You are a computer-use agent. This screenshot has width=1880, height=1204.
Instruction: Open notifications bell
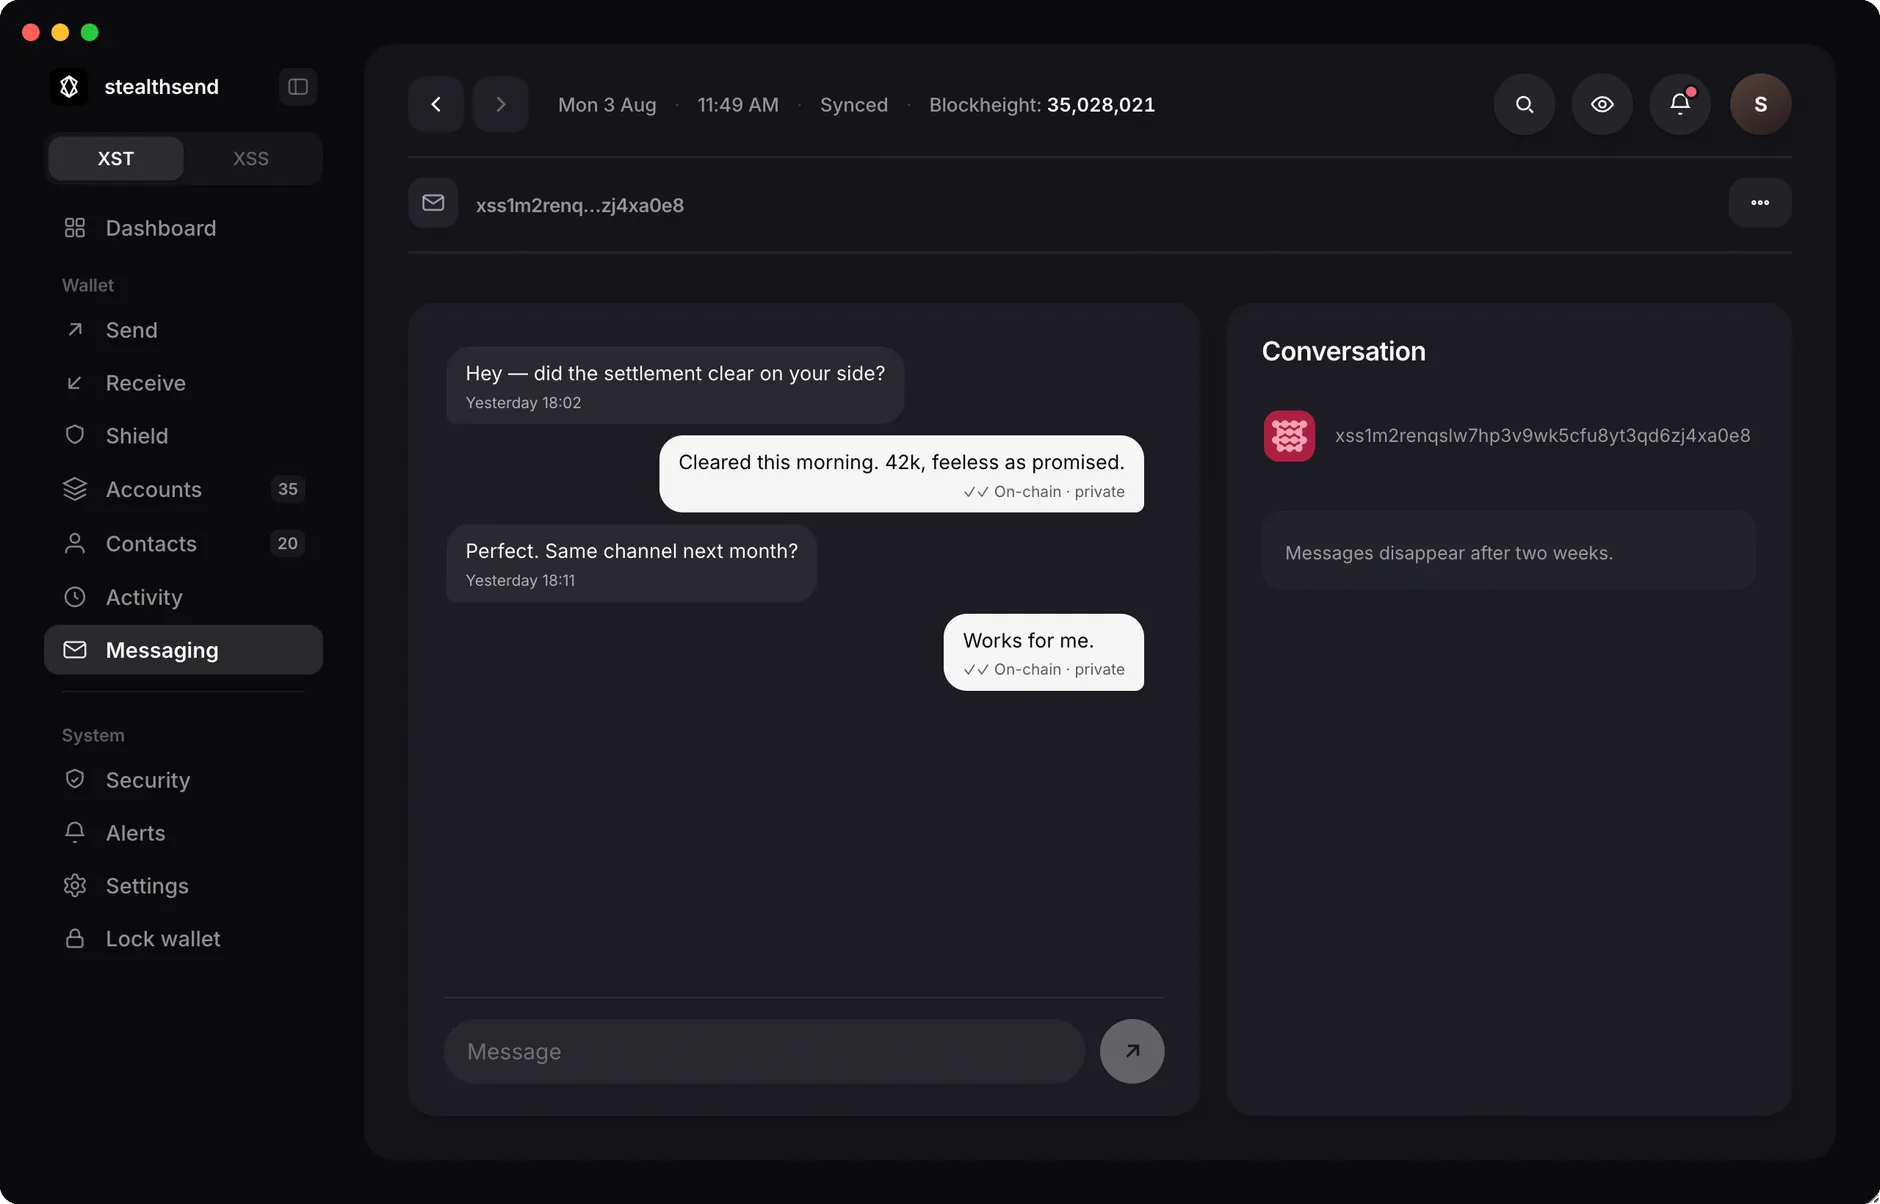point(1680,104)
